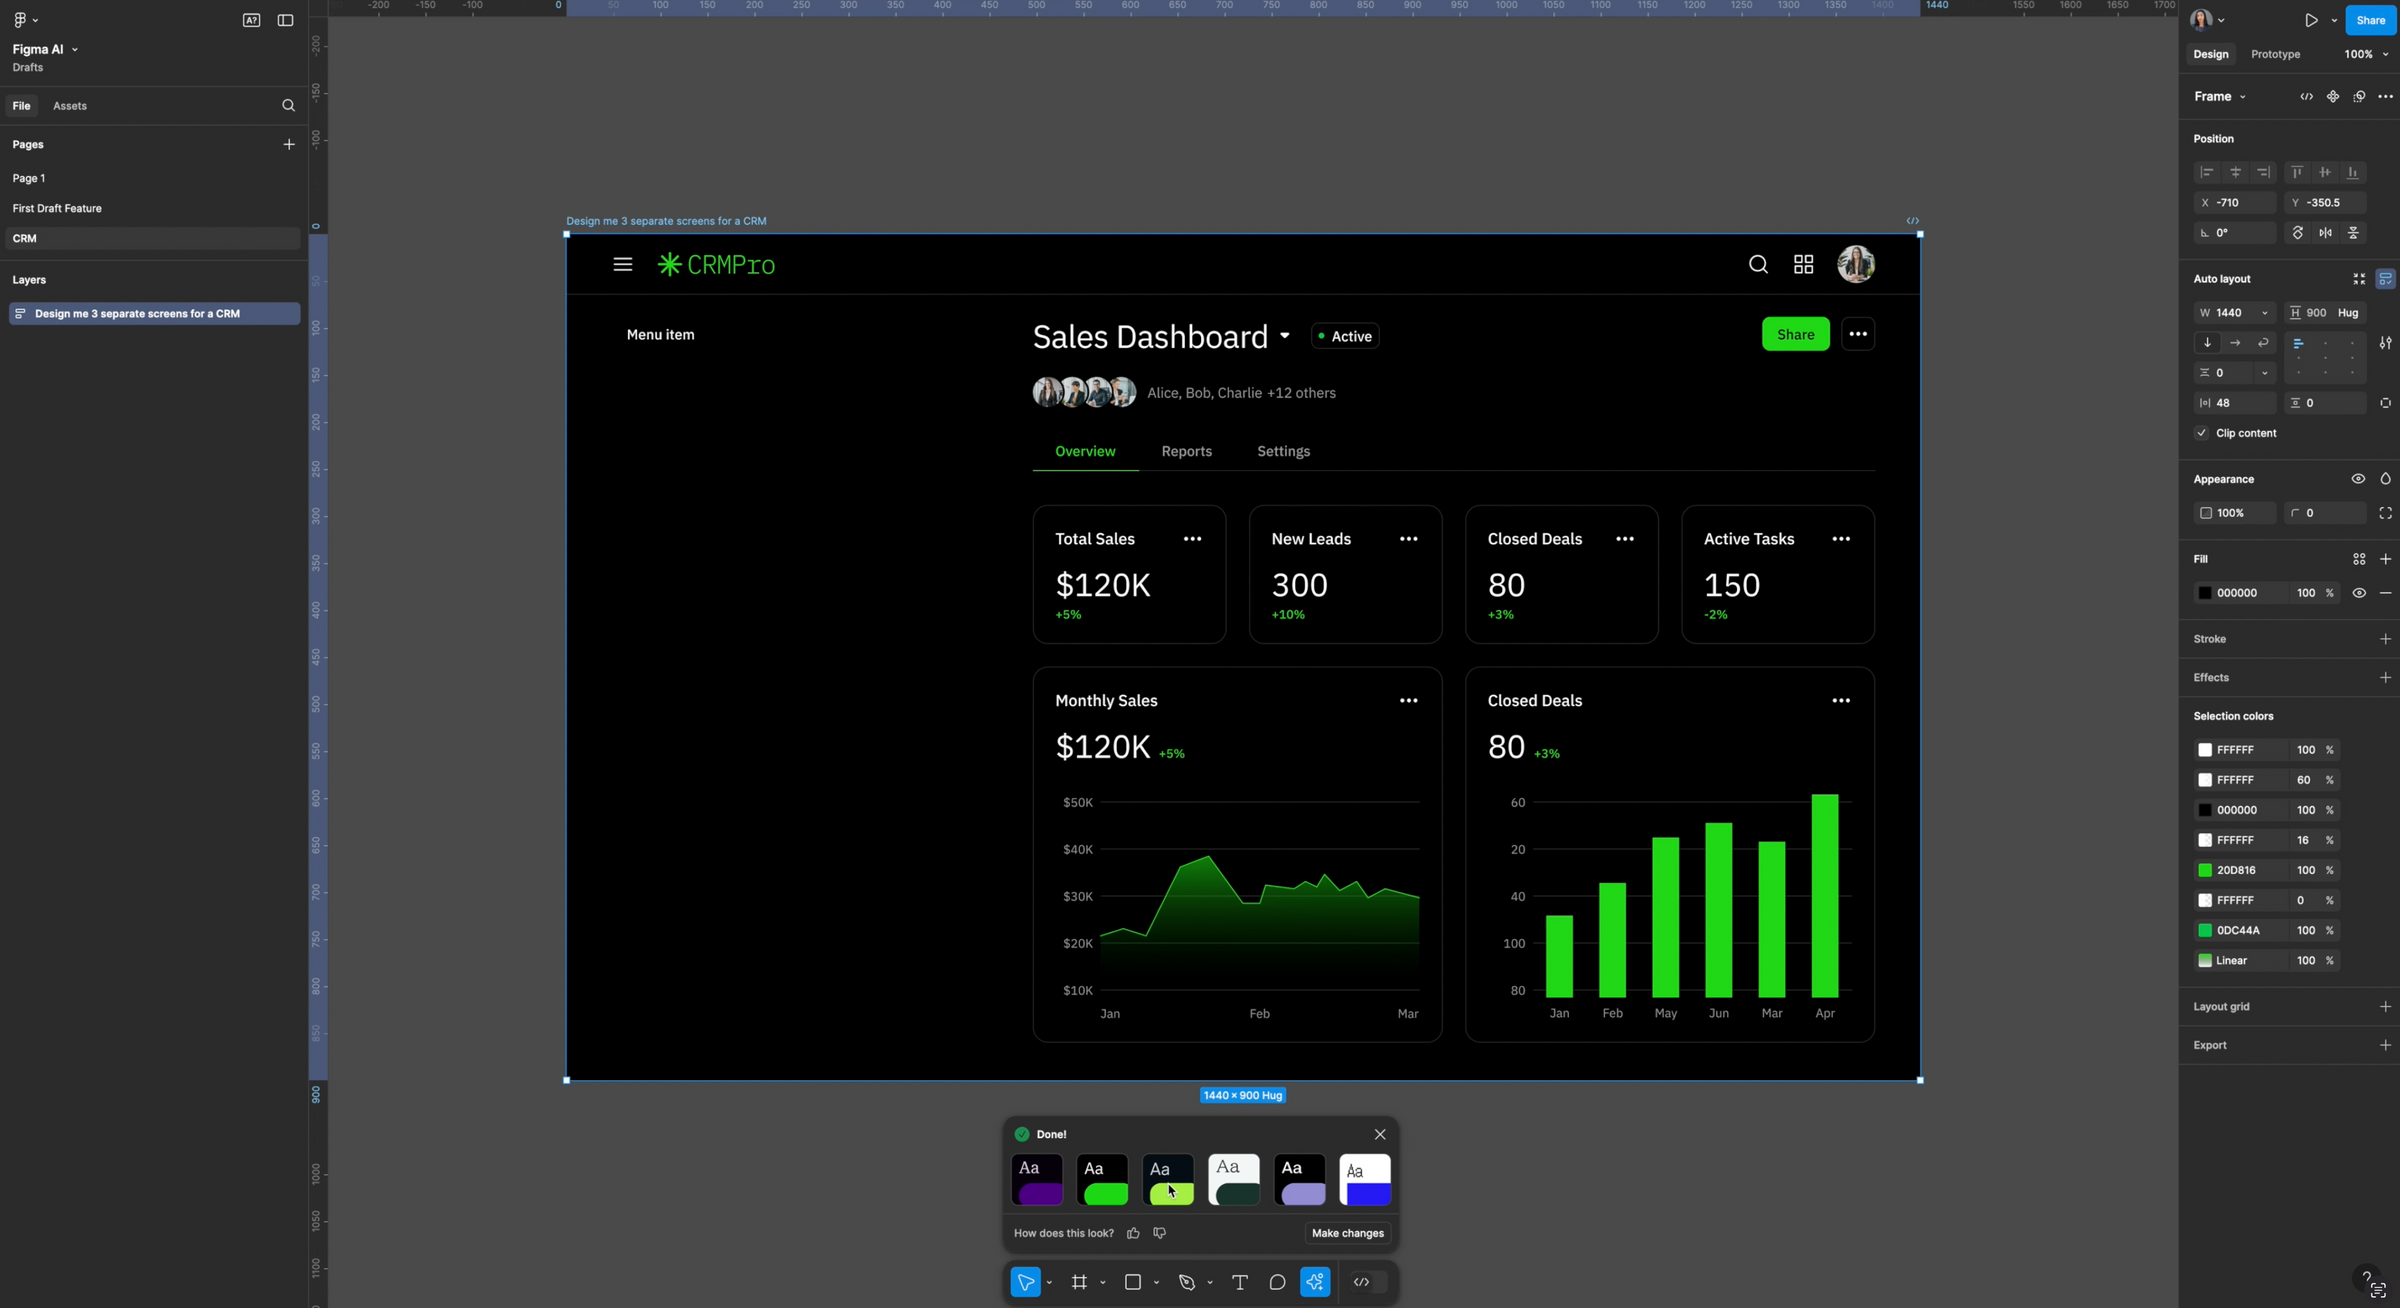The image size is (2400, 1308).
Task: Toggle Dev Mode in the bottom toolbar
Action: coord(1362,1282)
